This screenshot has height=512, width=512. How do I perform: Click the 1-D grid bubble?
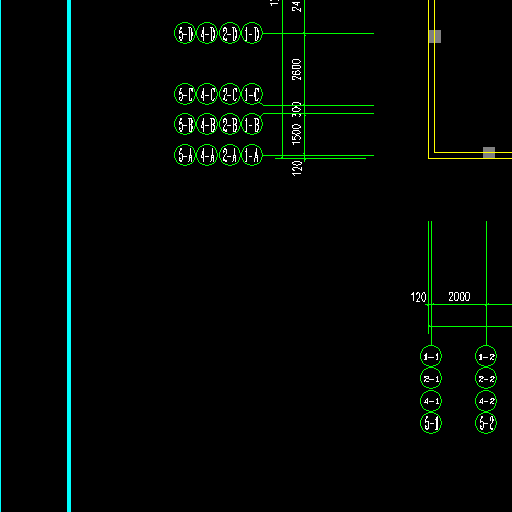(x=252, y=33)
